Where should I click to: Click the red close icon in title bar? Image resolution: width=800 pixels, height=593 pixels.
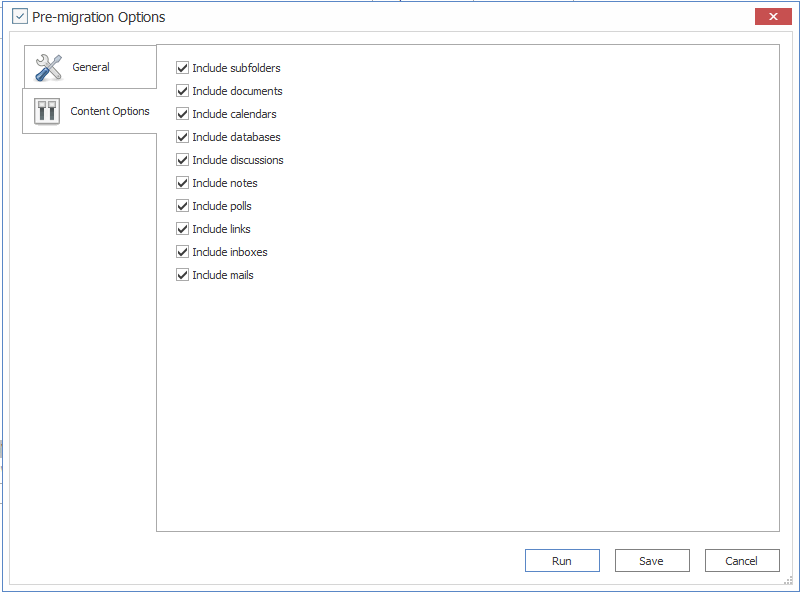[773, 16]
